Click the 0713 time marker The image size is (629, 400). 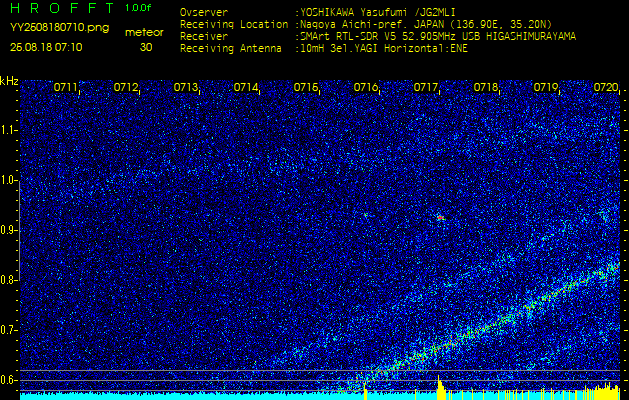(185, 87)
